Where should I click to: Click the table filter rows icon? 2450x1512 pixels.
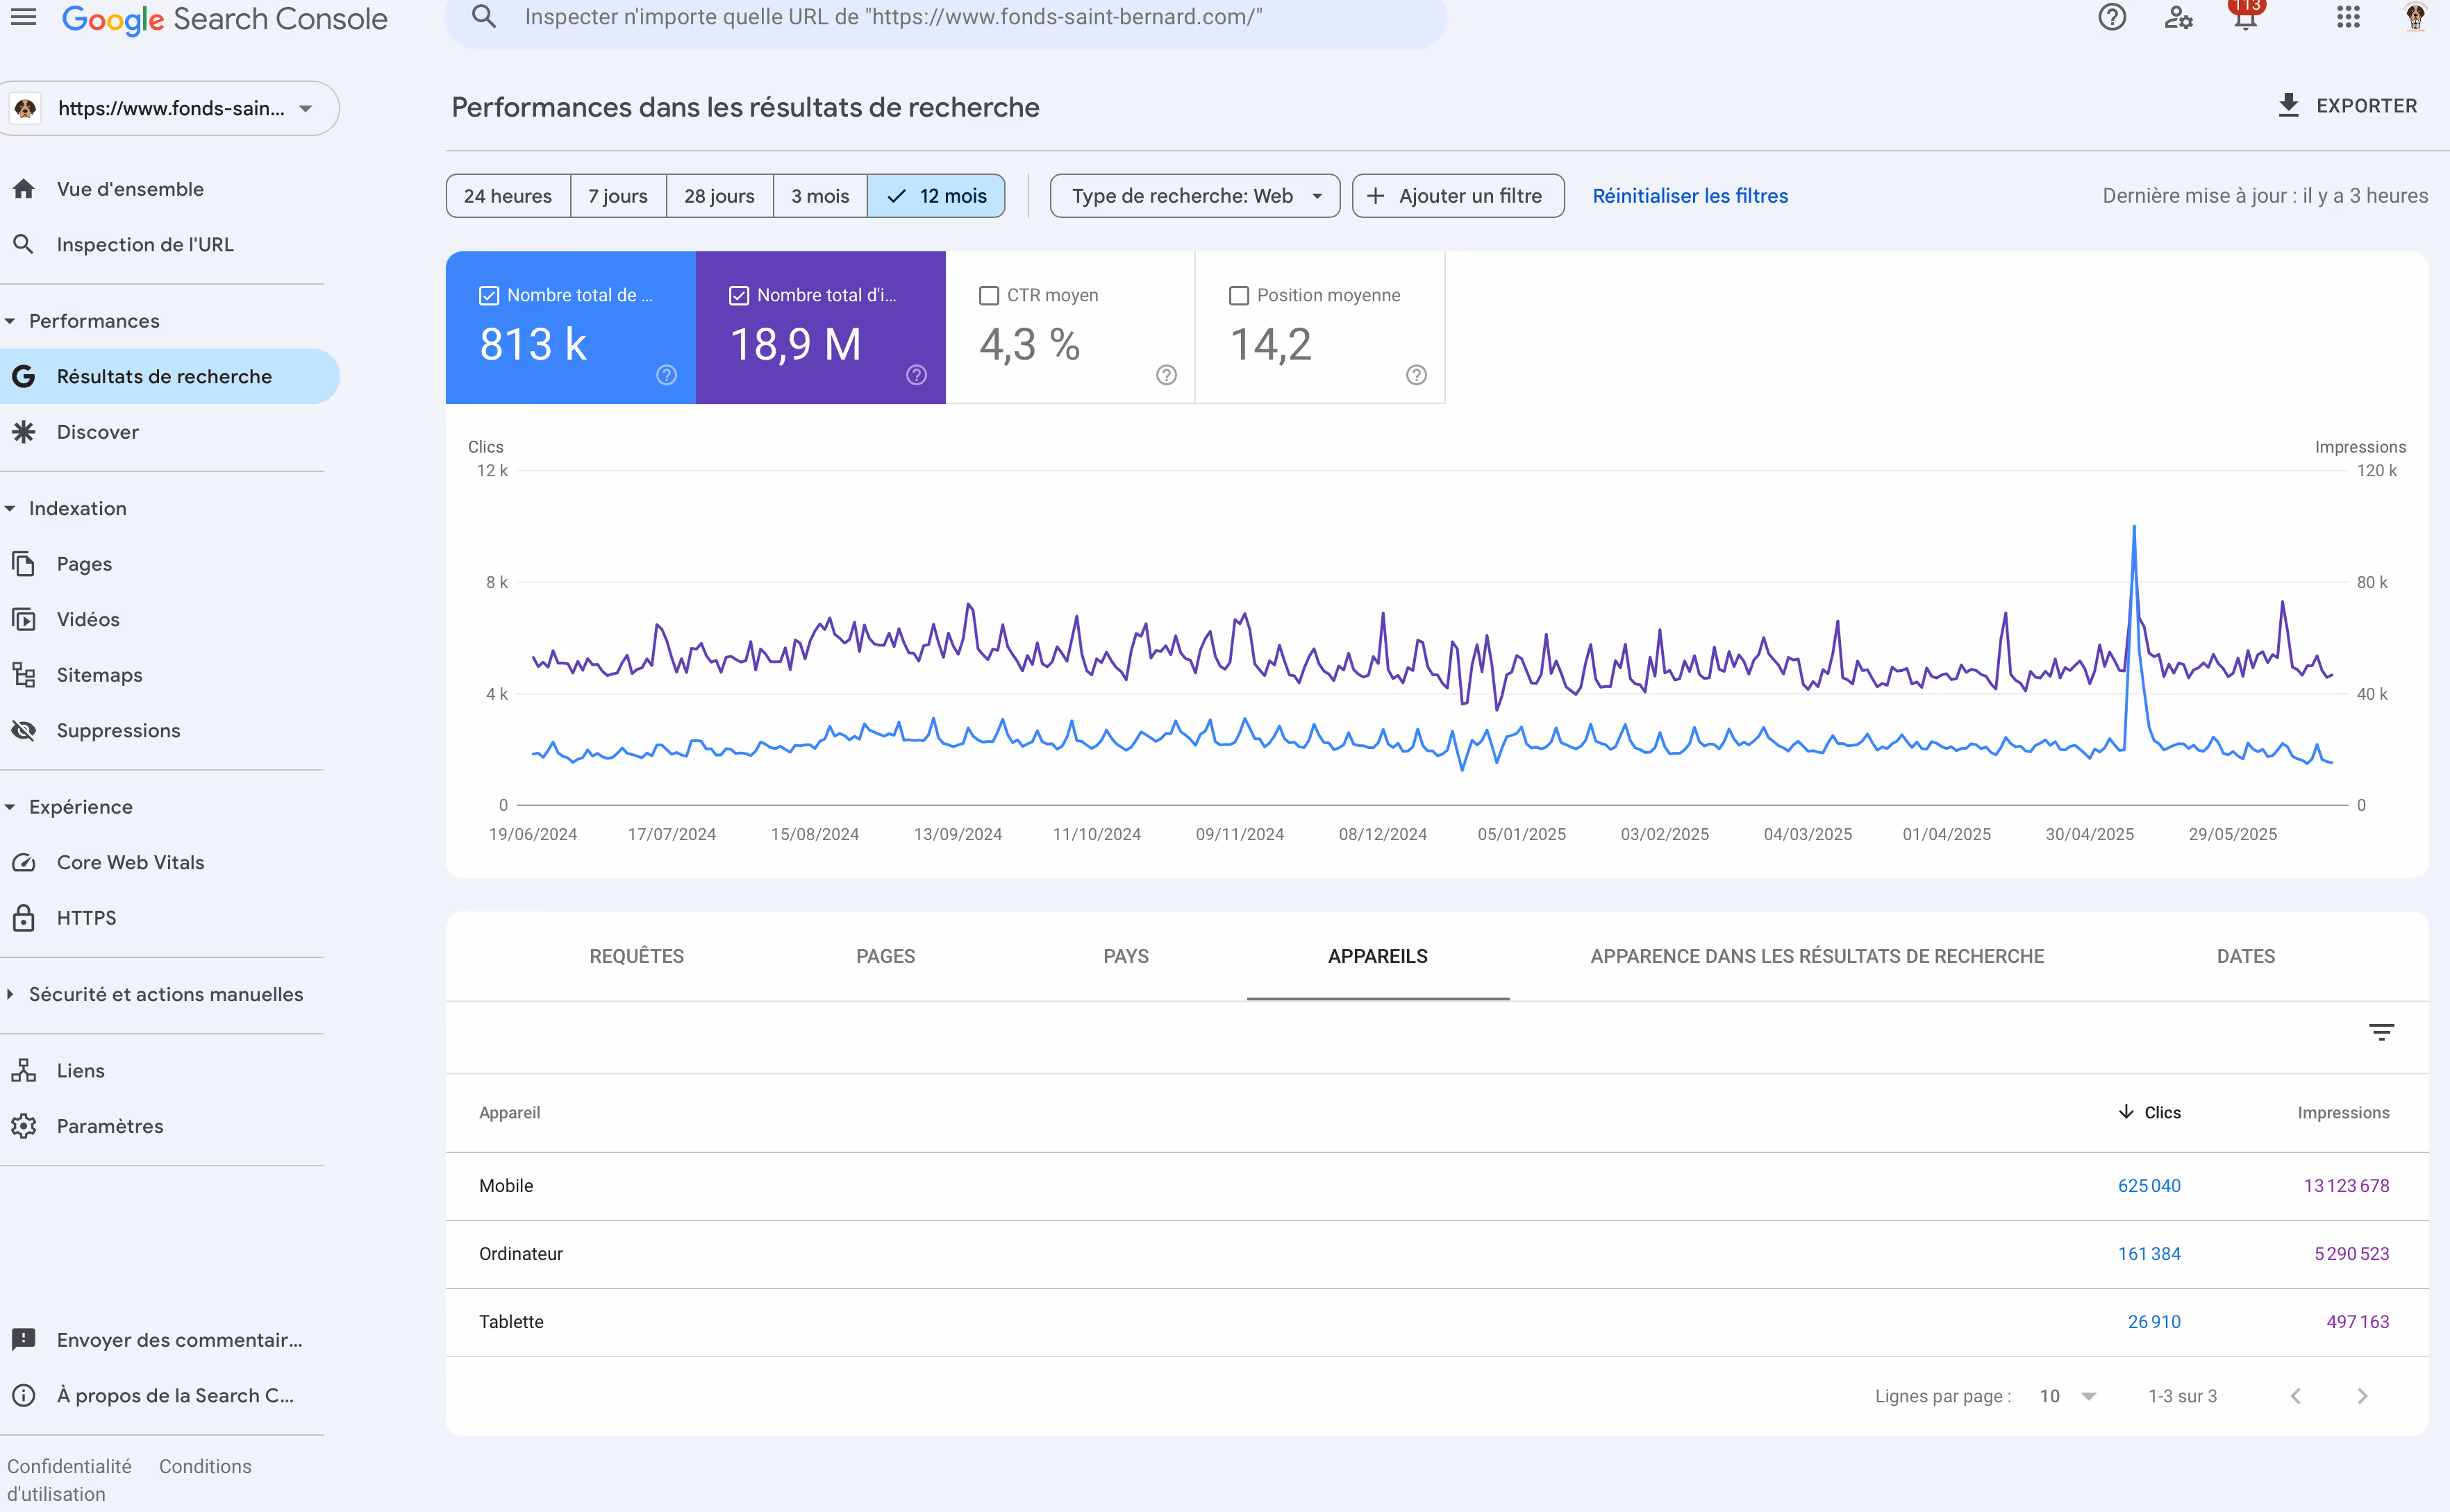point(2381,1032)
